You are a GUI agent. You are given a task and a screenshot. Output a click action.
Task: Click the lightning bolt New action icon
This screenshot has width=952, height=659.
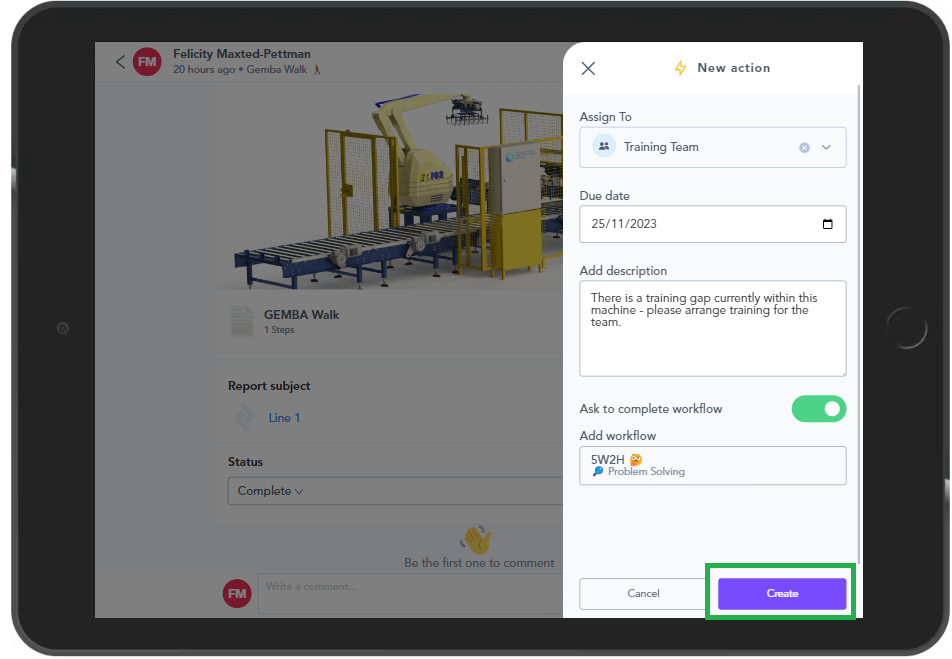pos(680,68)
